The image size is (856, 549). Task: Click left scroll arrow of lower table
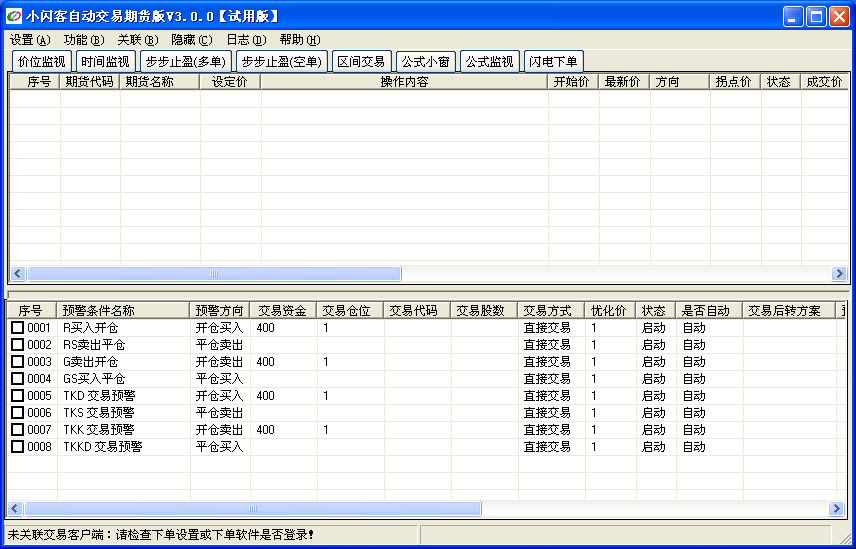coord(15,509)
